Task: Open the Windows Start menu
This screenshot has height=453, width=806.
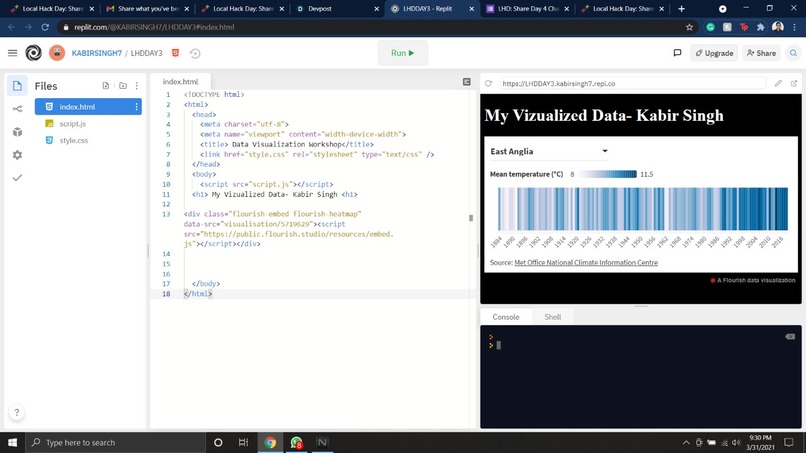Action: (12, 442)
